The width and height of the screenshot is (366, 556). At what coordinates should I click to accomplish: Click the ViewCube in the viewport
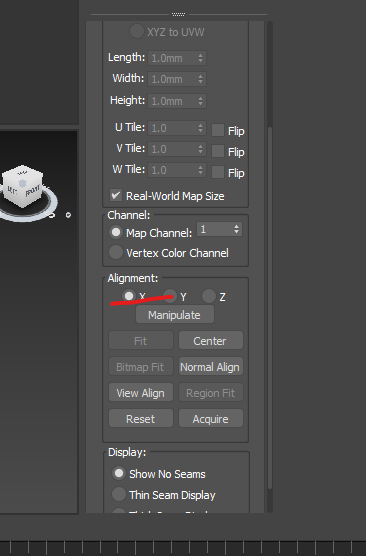[23, 186]
